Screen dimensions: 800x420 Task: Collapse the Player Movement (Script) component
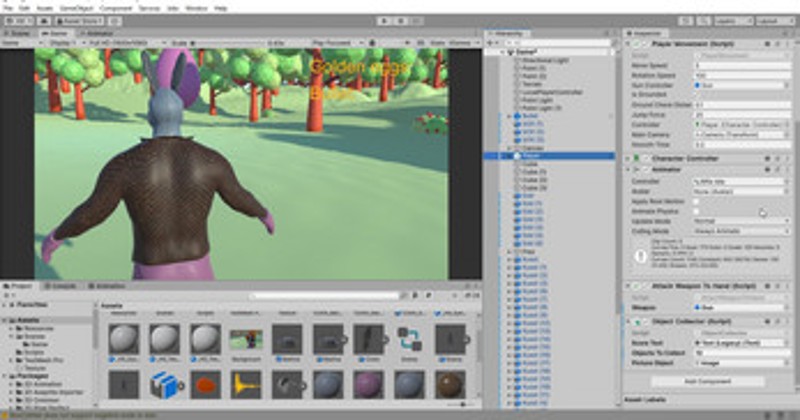pyautogui.click(x=628, y=44)
